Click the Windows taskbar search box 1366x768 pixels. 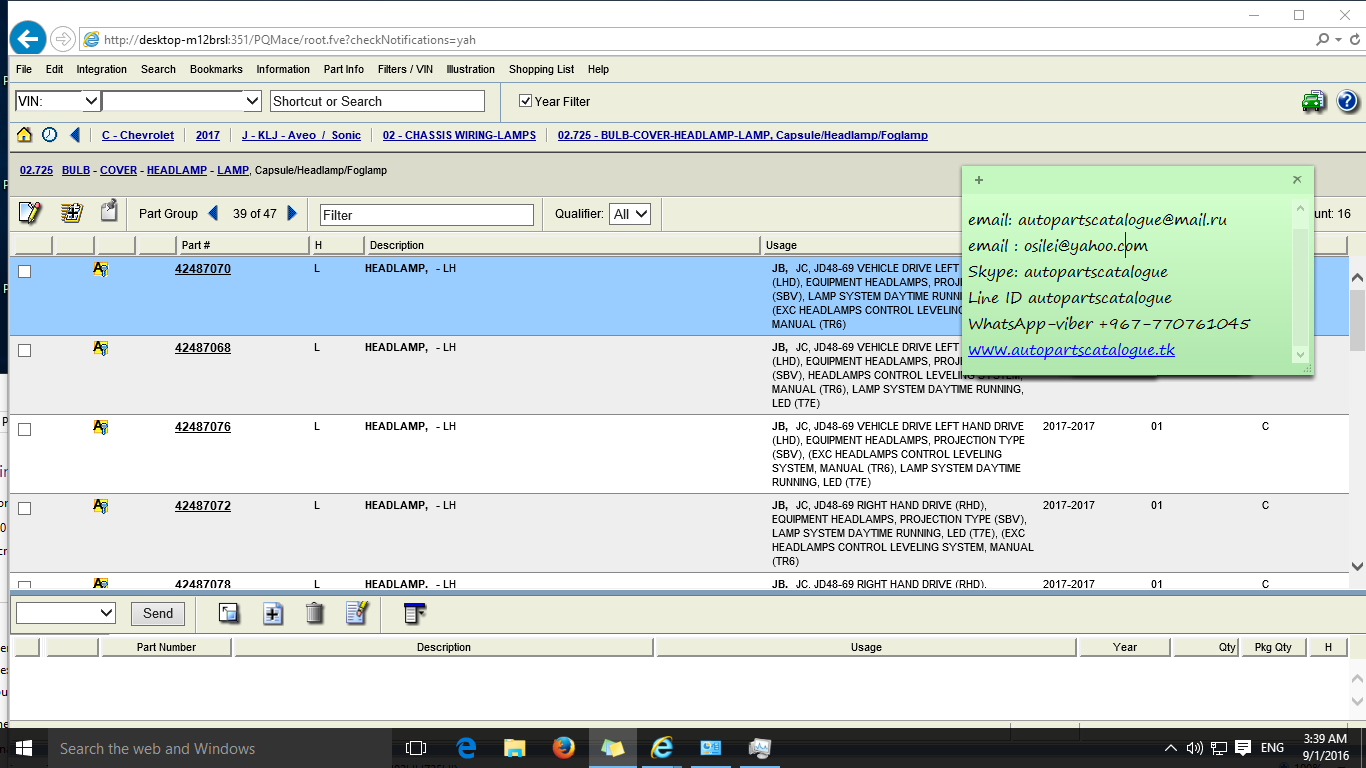click(x=218, y=748)
